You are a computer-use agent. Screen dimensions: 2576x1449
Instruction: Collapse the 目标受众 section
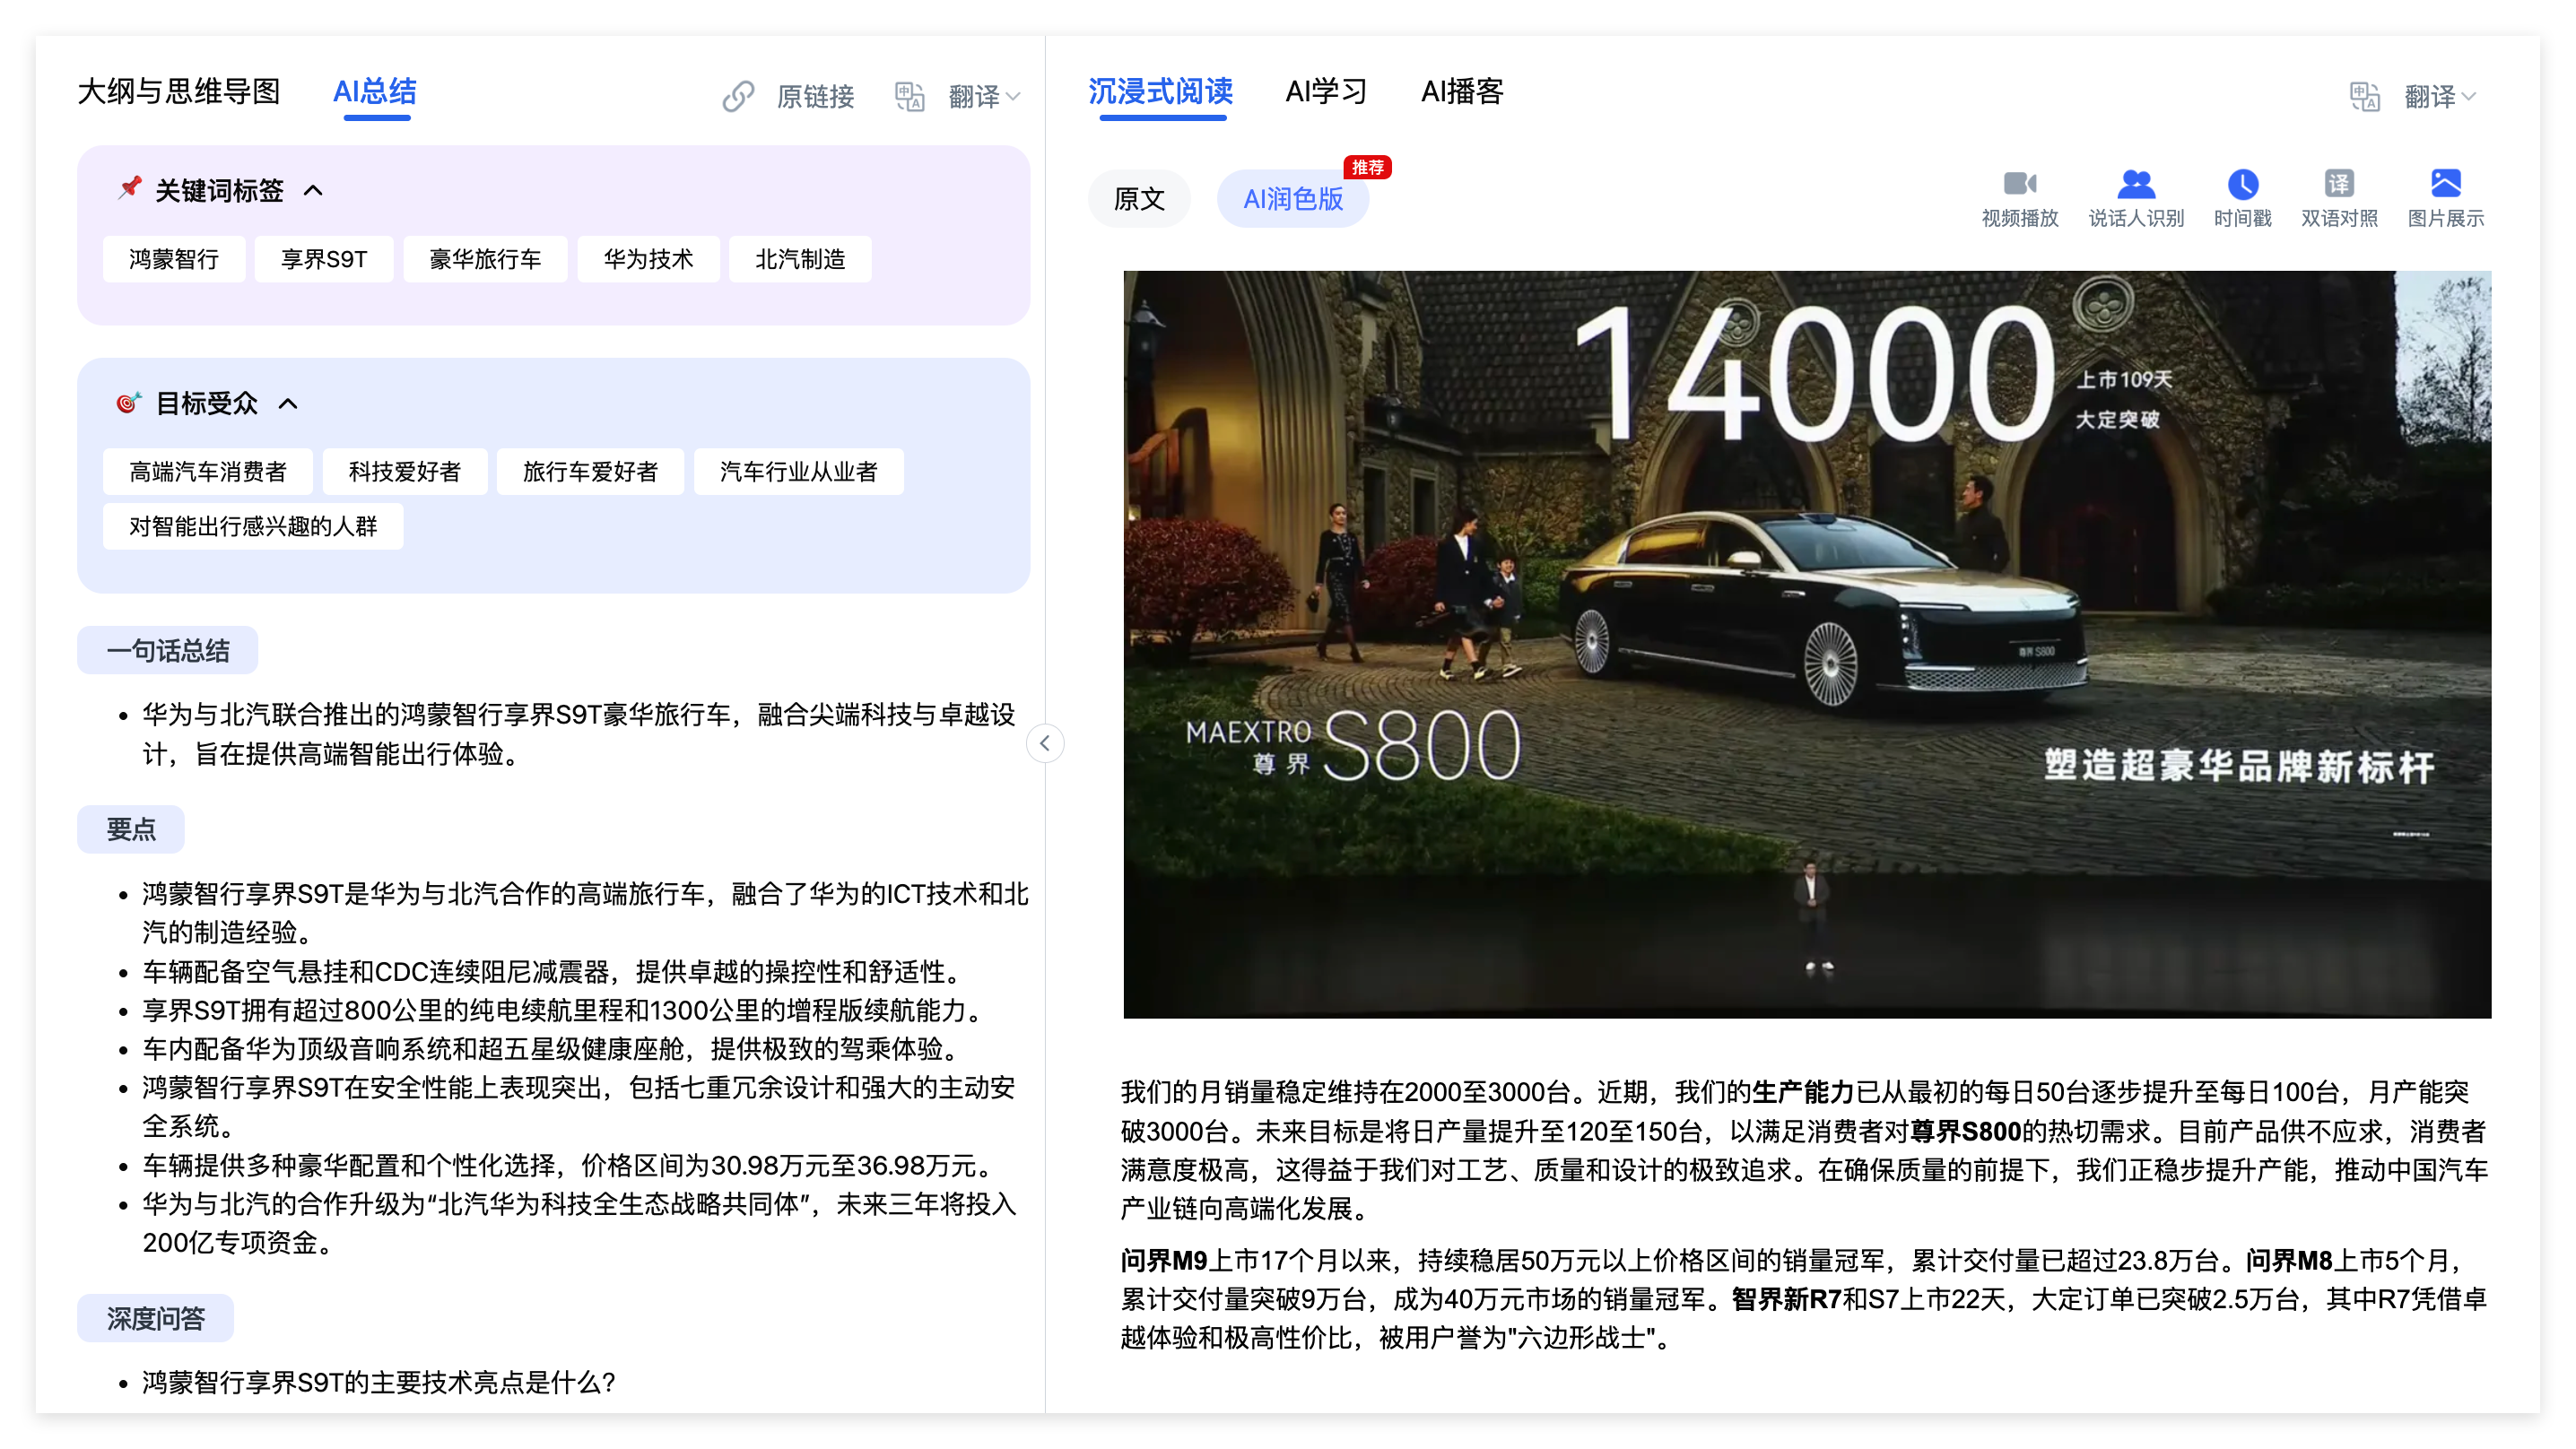tap(288, 404)
